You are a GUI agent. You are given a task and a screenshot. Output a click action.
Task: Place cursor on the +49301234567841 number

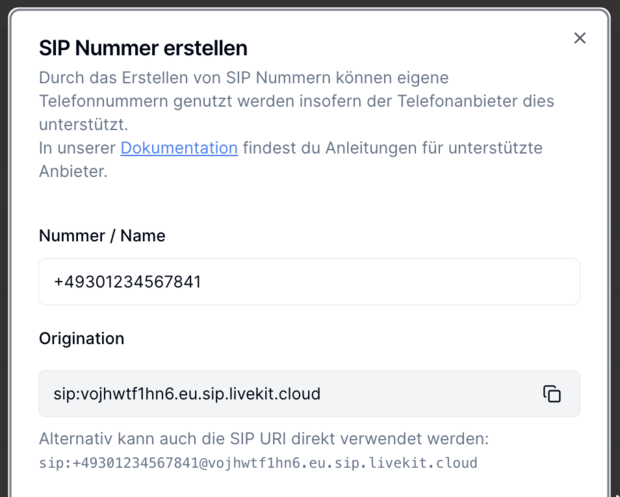point(128,282)
